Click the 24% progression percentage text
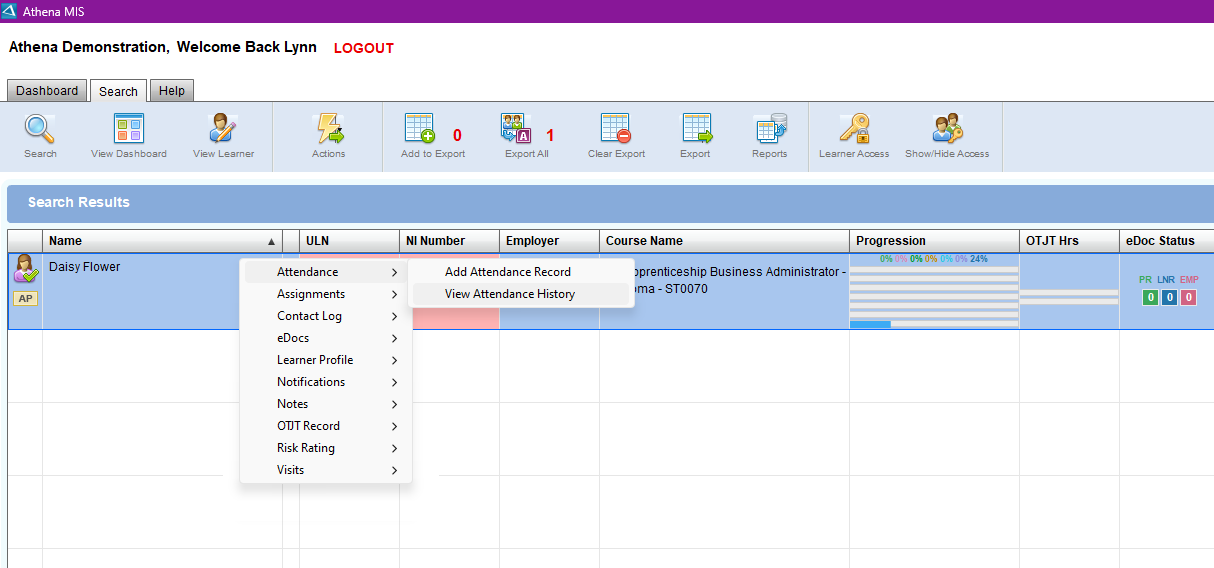This screenshot has width=1214, height=568. point(978,259)
